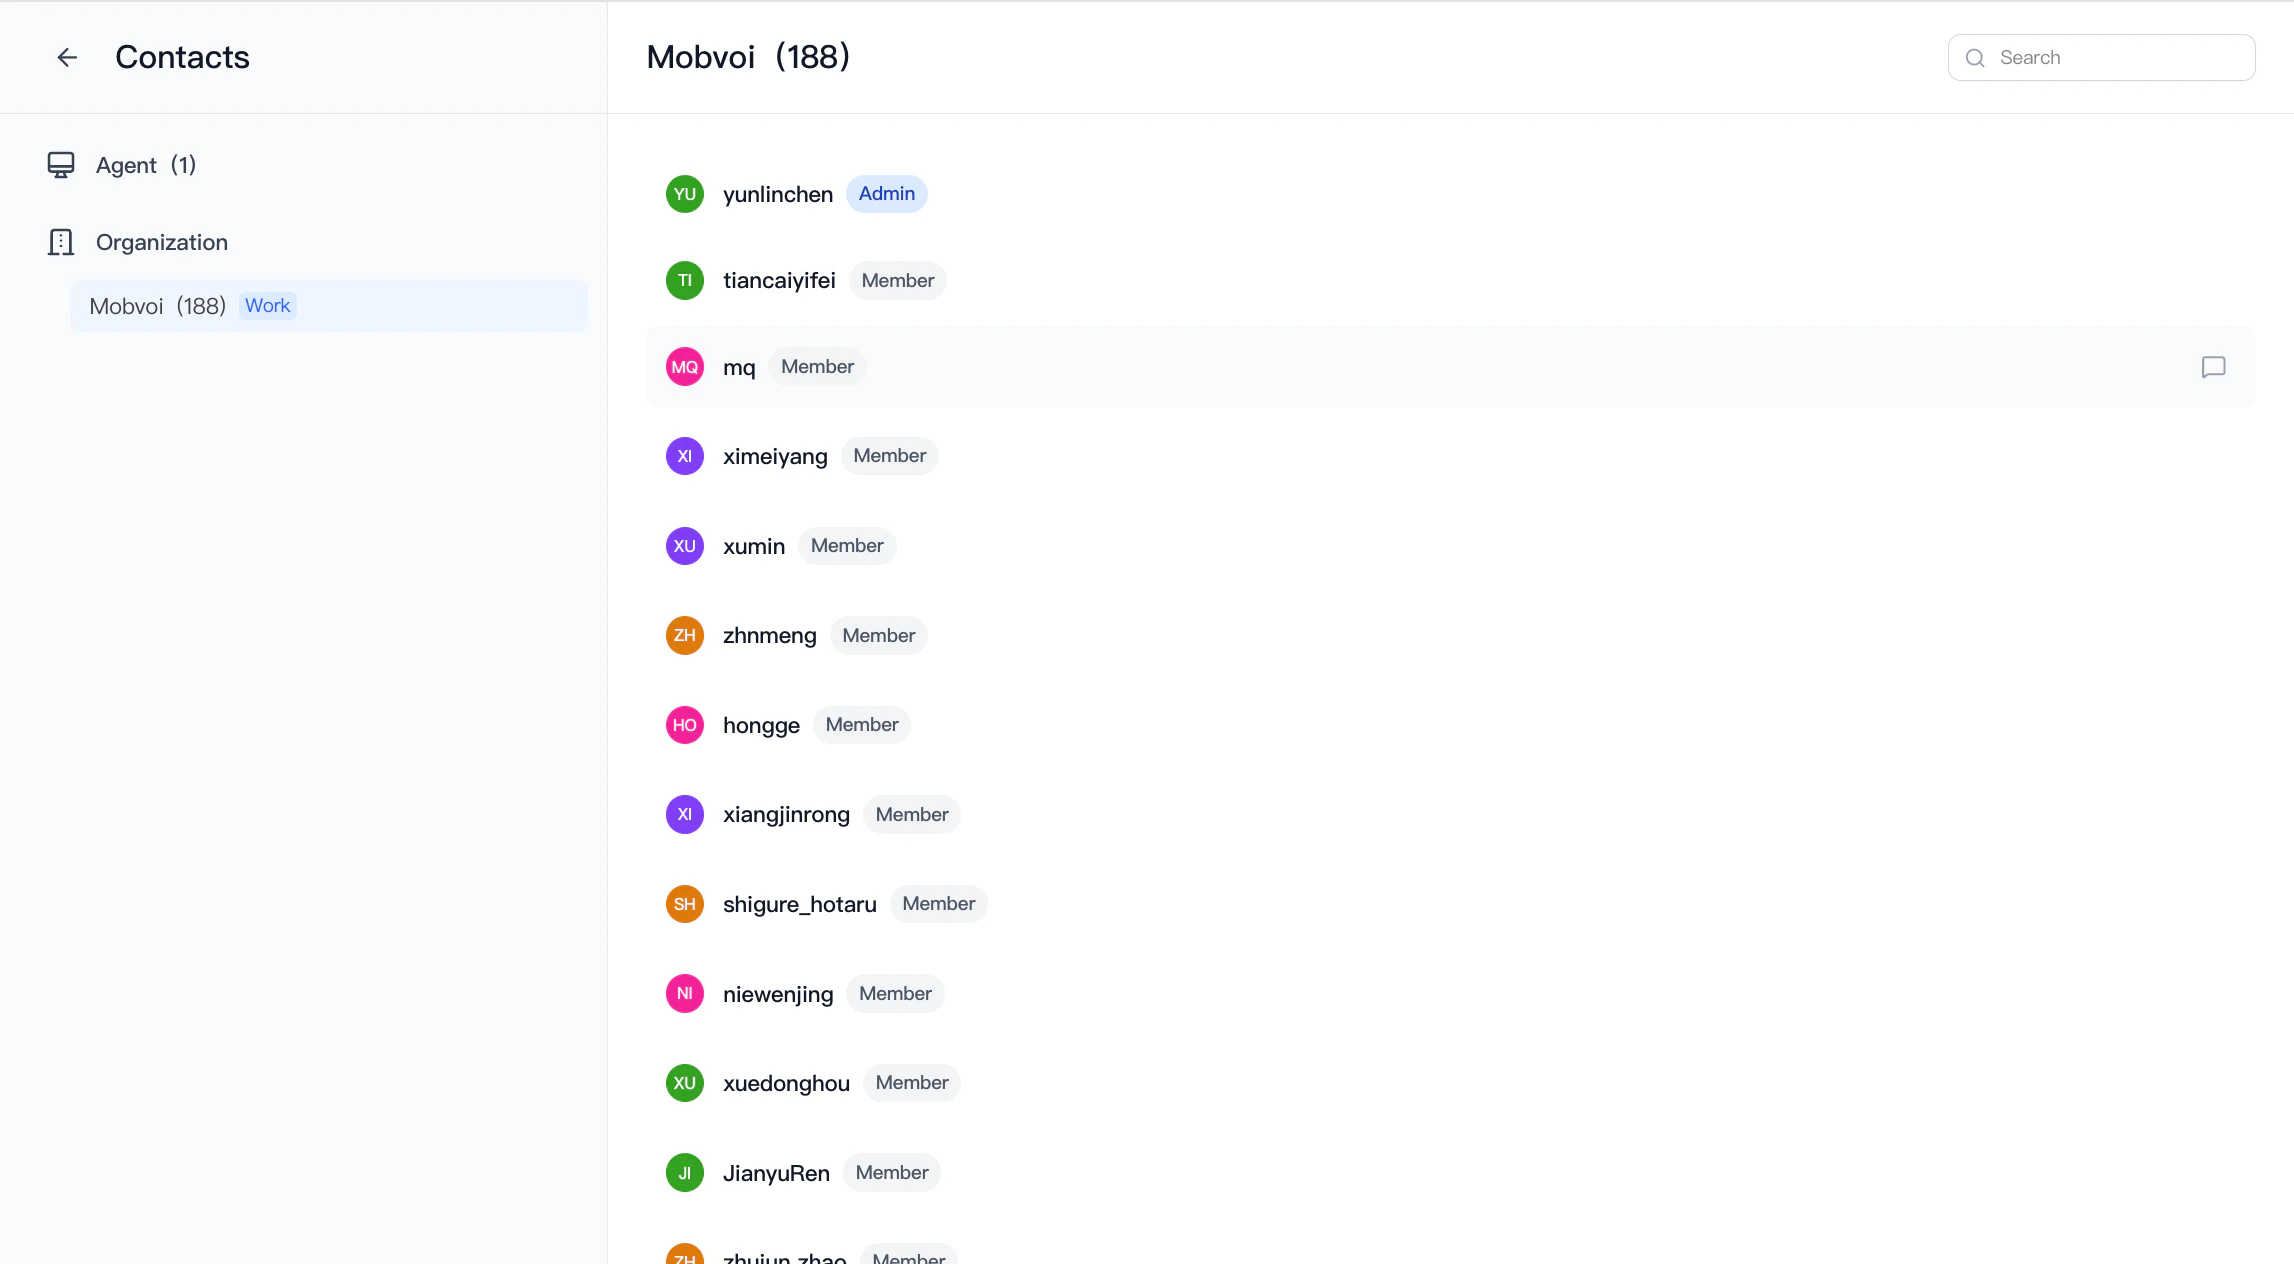Click the Work tag on Mobvoi
The height and width of the screenshot is (1264, 2294).
pos(267,306)
